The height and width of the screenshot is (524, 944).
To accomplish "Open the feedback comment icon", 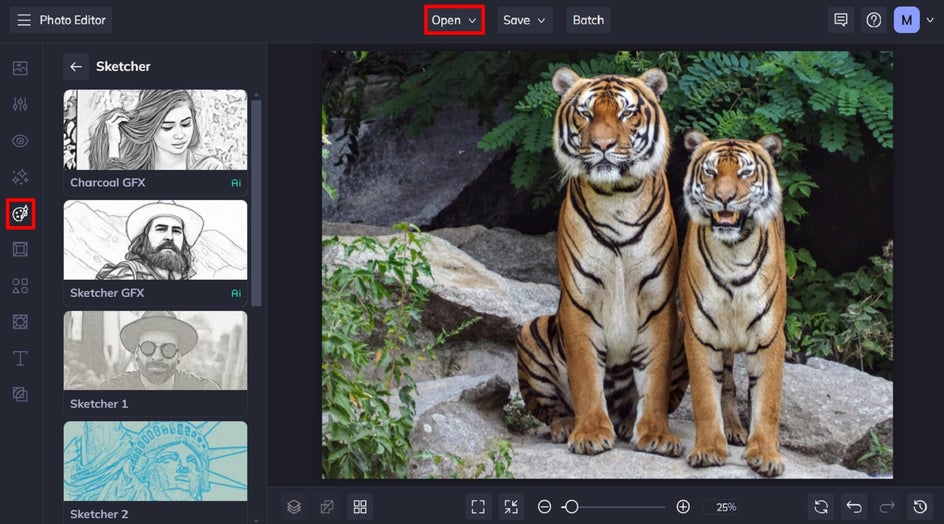I will tap(841, 20).
